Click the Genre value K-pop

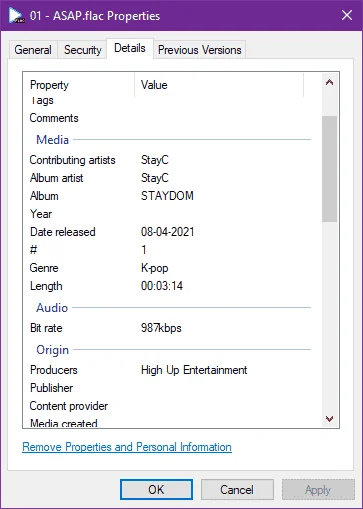point(155,268)
